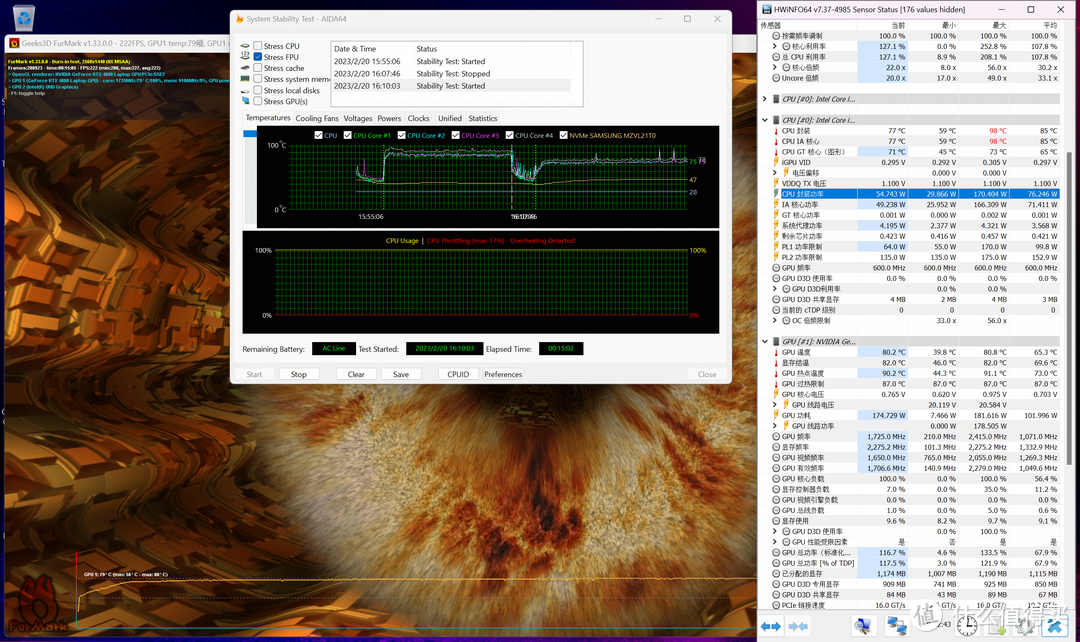Click the blue X close-sensors icon in HWiNFO
Image resolution: width=1080 pixels, height=642 pixels.
[x=1055, y=625]
